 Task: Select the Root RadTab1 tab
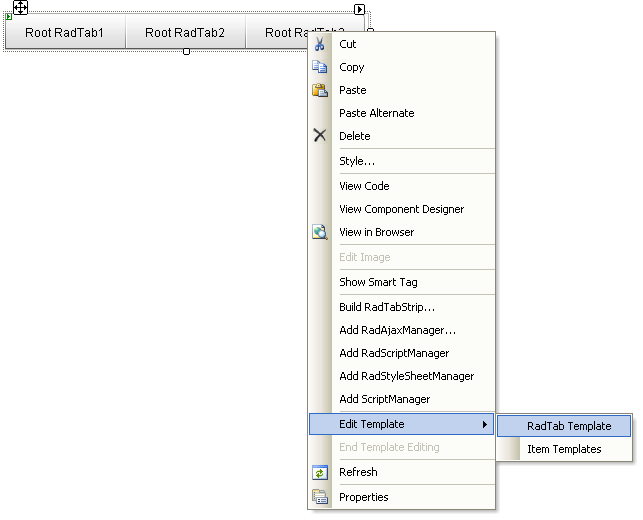pos(65,32)
